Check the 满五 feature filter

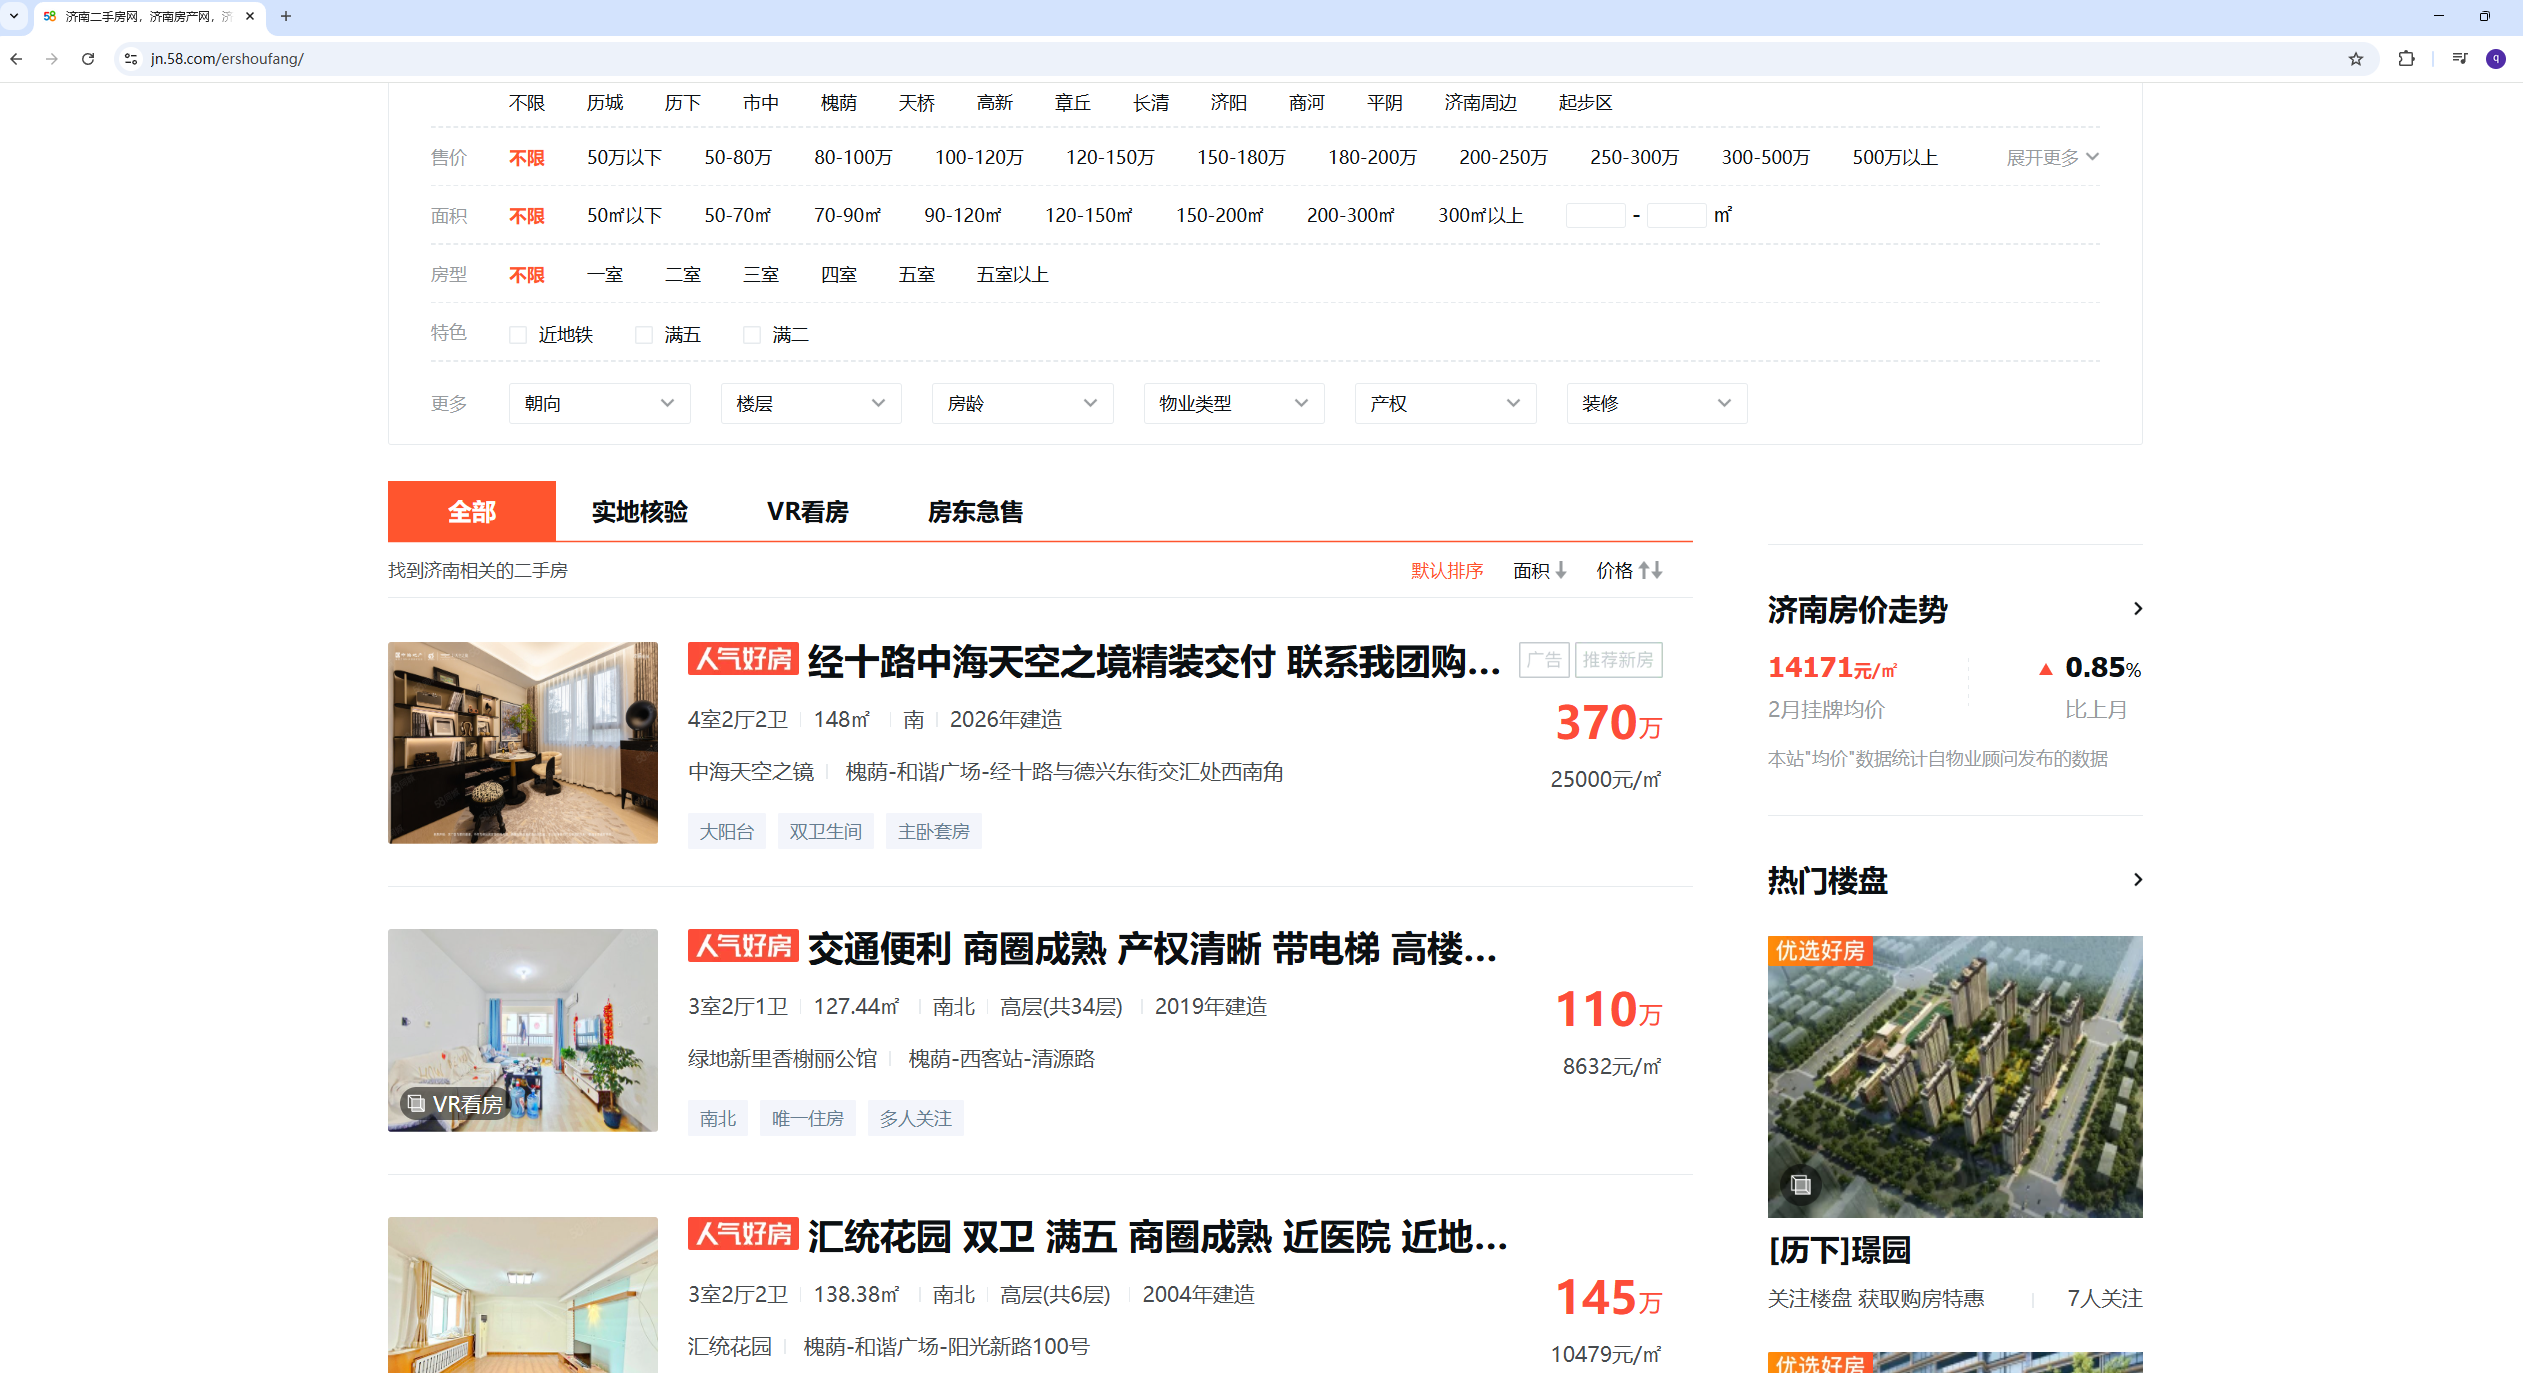click(x=644, y=335)
